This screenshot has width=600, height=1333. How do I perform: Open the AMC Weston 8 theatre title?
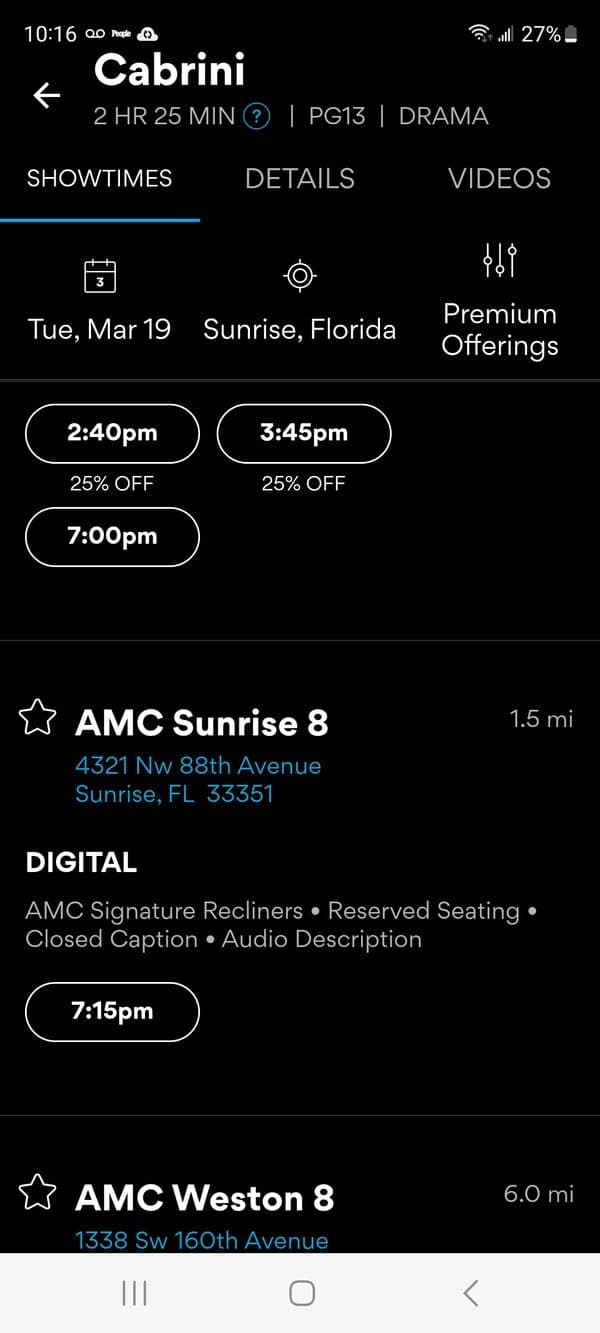coord(205,1197)
